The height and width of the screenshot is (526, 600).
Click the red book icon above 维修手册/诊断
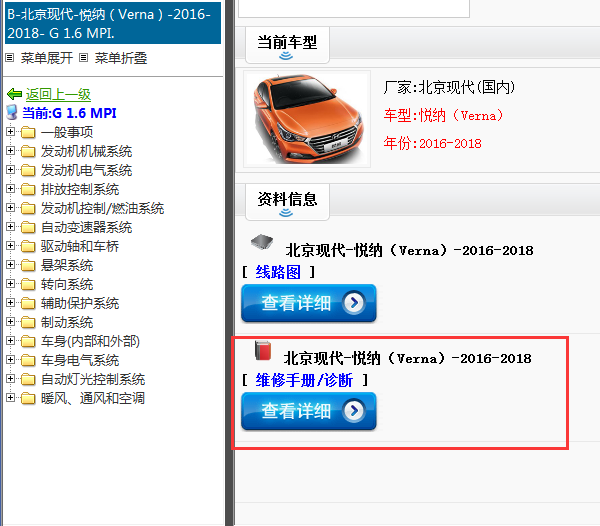[x=263, y=350]
